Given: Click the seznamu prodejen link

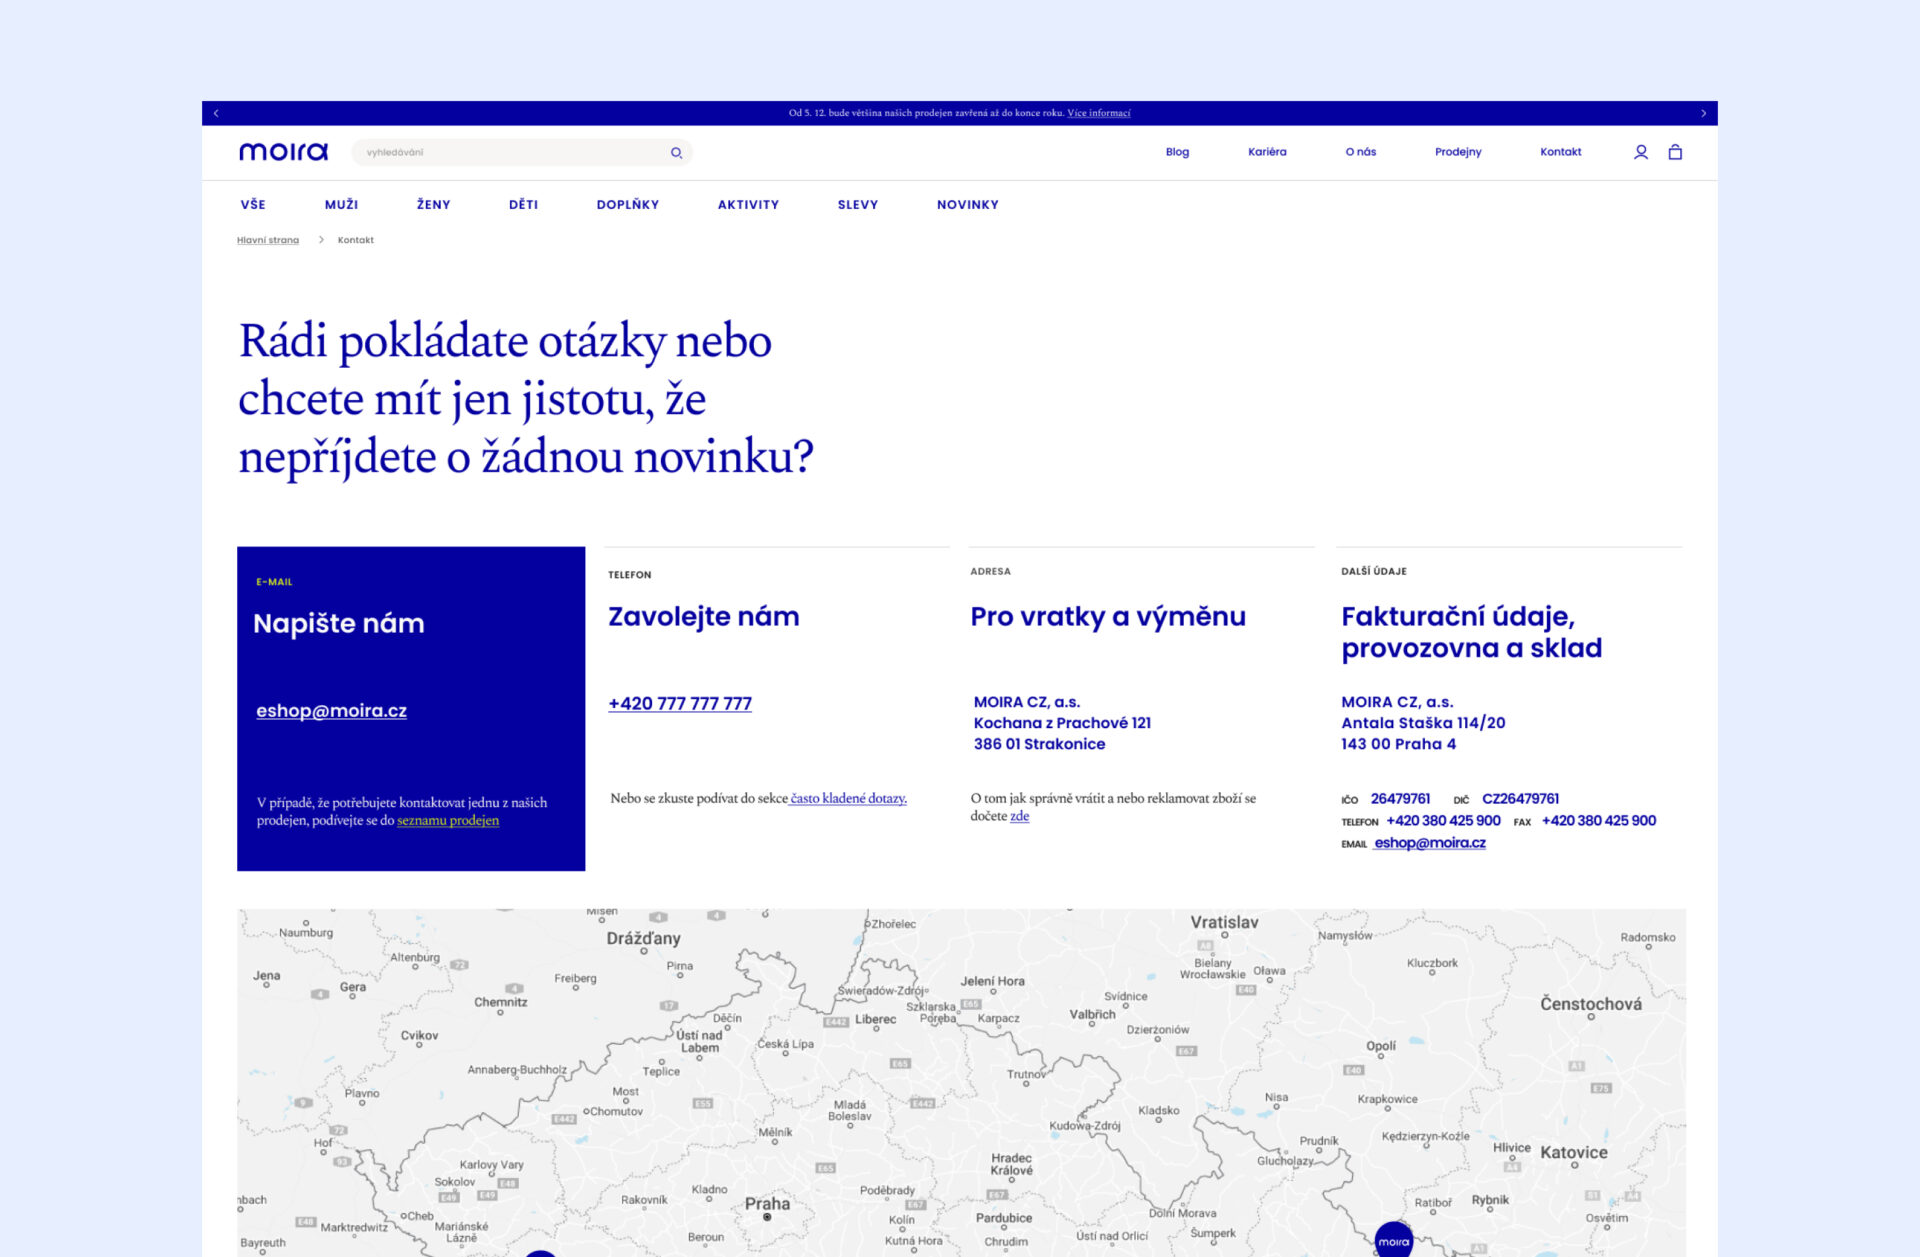Looking at the screenshot, I should [447, 821].
